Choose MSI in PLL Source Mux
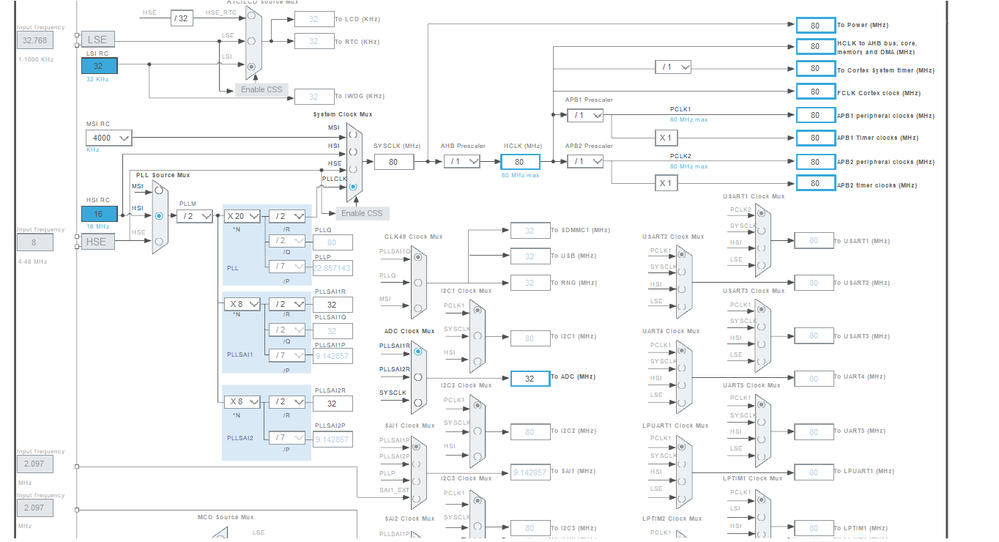The height and width of the screenshot is (542, 999). coord(159,190)
